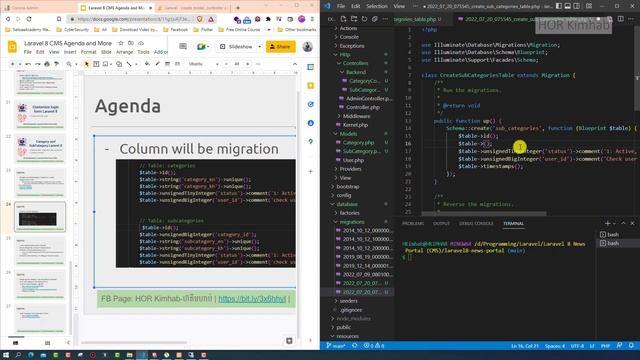This screenshot has width=640, height=360.
Task: Click the Google Slides Share button
Action: click(280, 47)
